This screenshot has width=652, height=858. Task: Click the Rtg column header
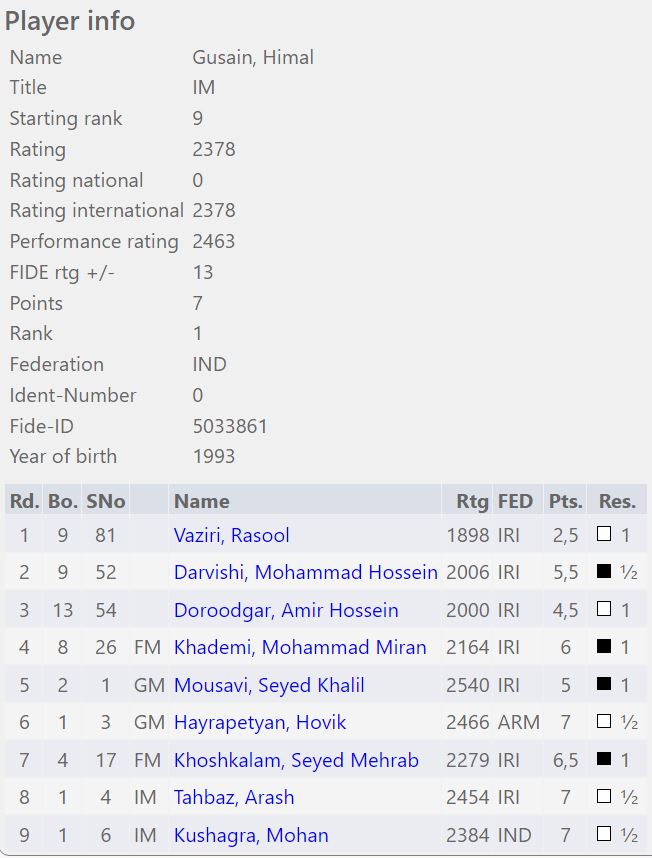pos(472,501)
